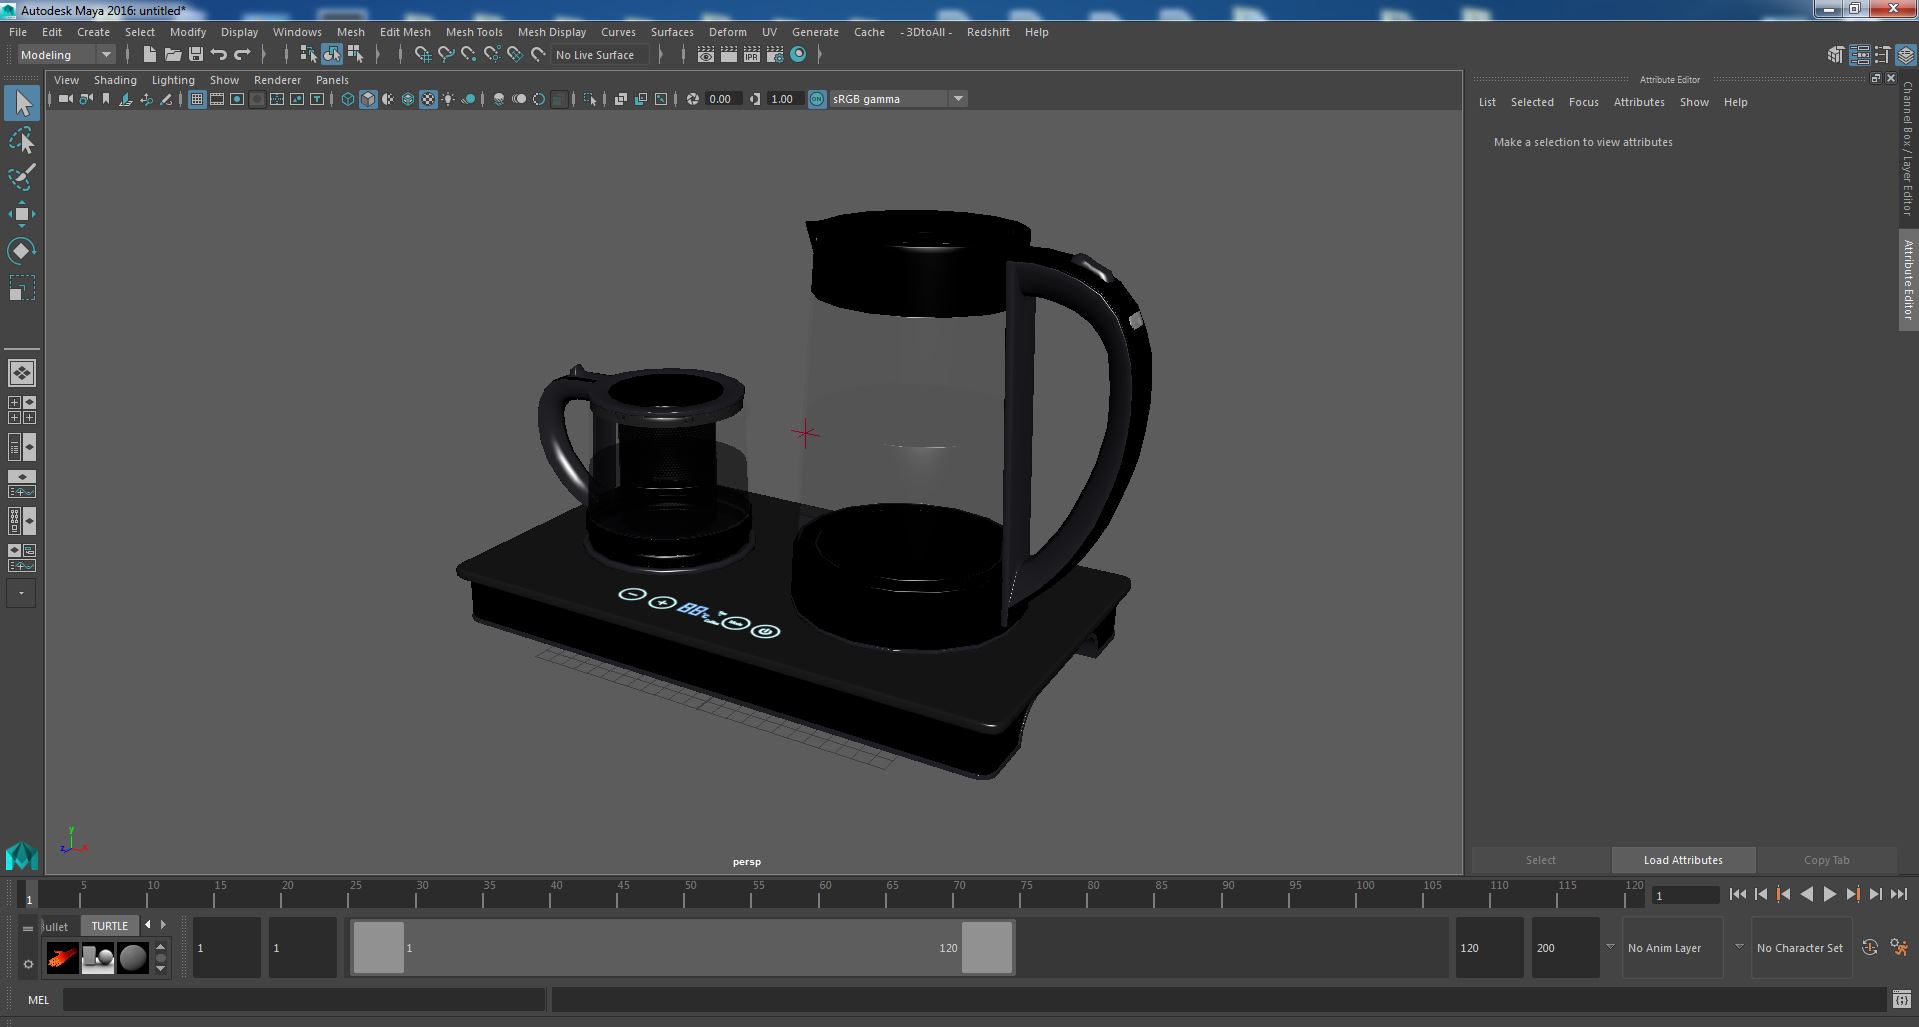Open the viewport Shading menu
The width and height of the screenshot is (1919, 1027).
(115, 80)
